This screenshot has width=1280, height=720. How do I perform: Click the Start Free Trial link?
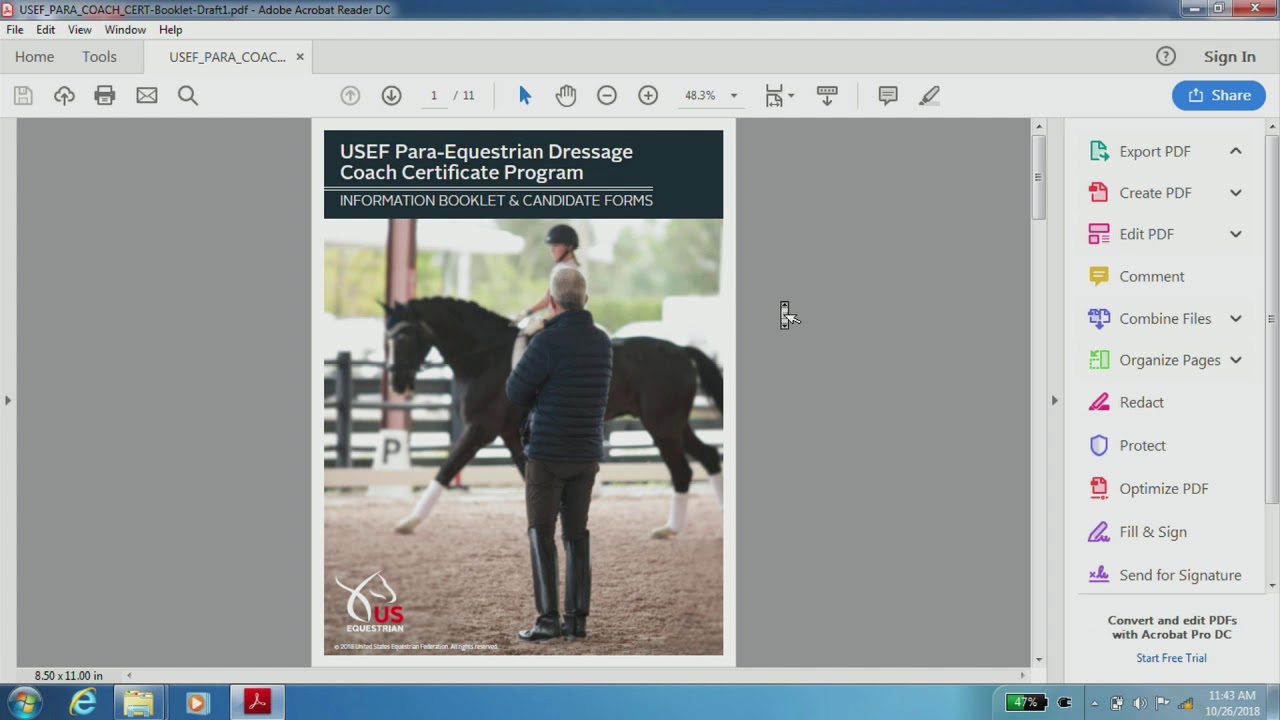[1171, 658]
